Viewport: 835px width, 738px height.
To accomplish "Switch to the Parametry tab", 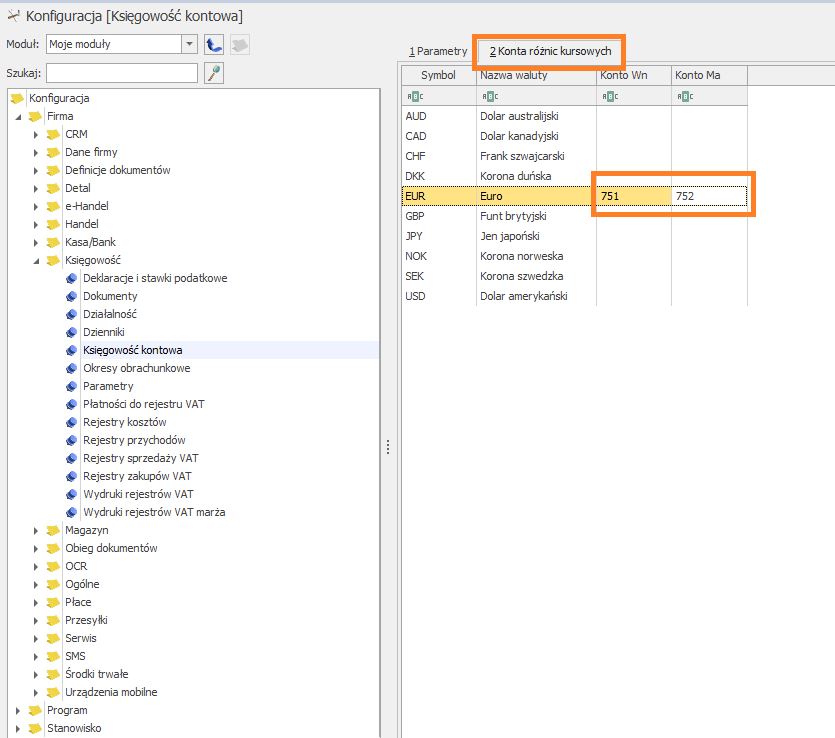I will (x=438, y=51).
